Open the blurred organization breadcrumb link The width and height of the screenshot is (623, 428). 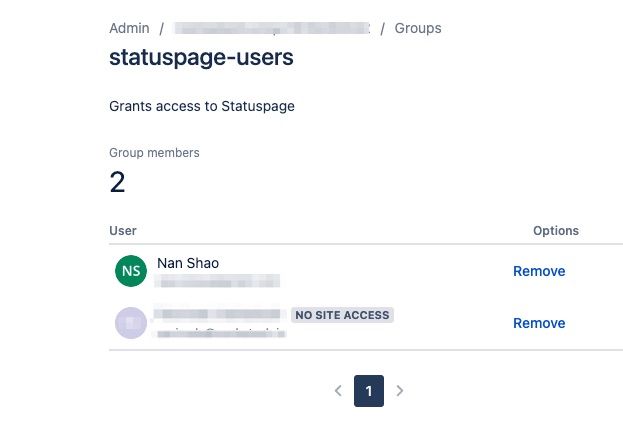pyautogui.click(x=272, y=28)
